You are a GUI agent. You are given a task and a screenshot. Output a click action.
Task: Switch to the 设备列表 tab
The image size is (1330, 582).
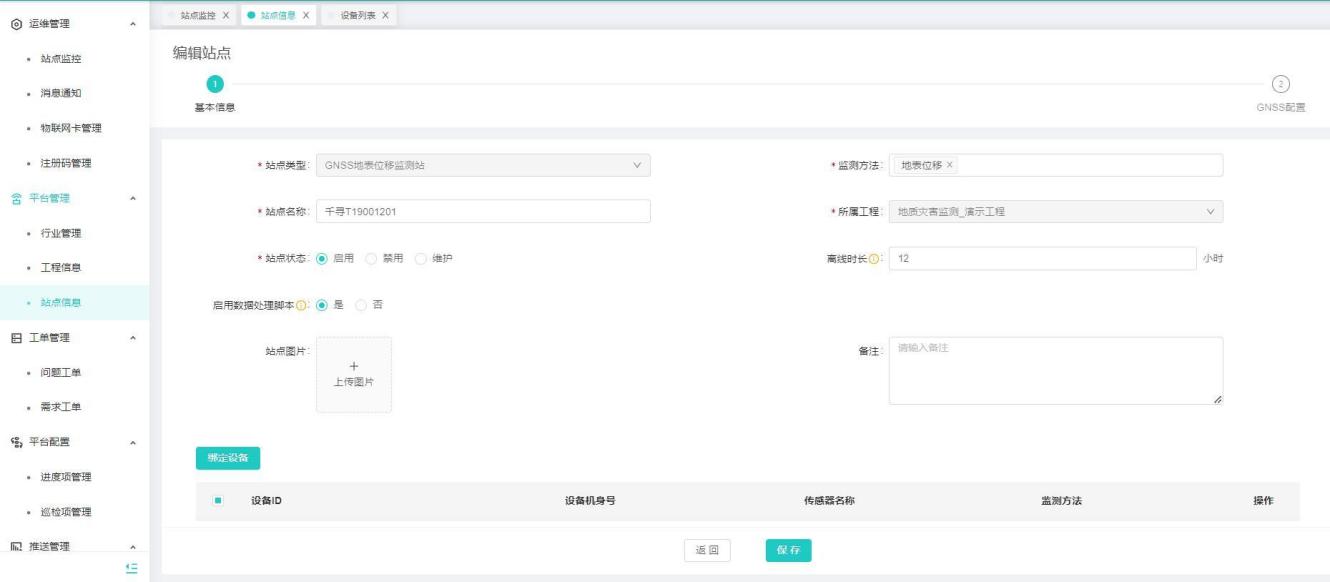[357, 15]
